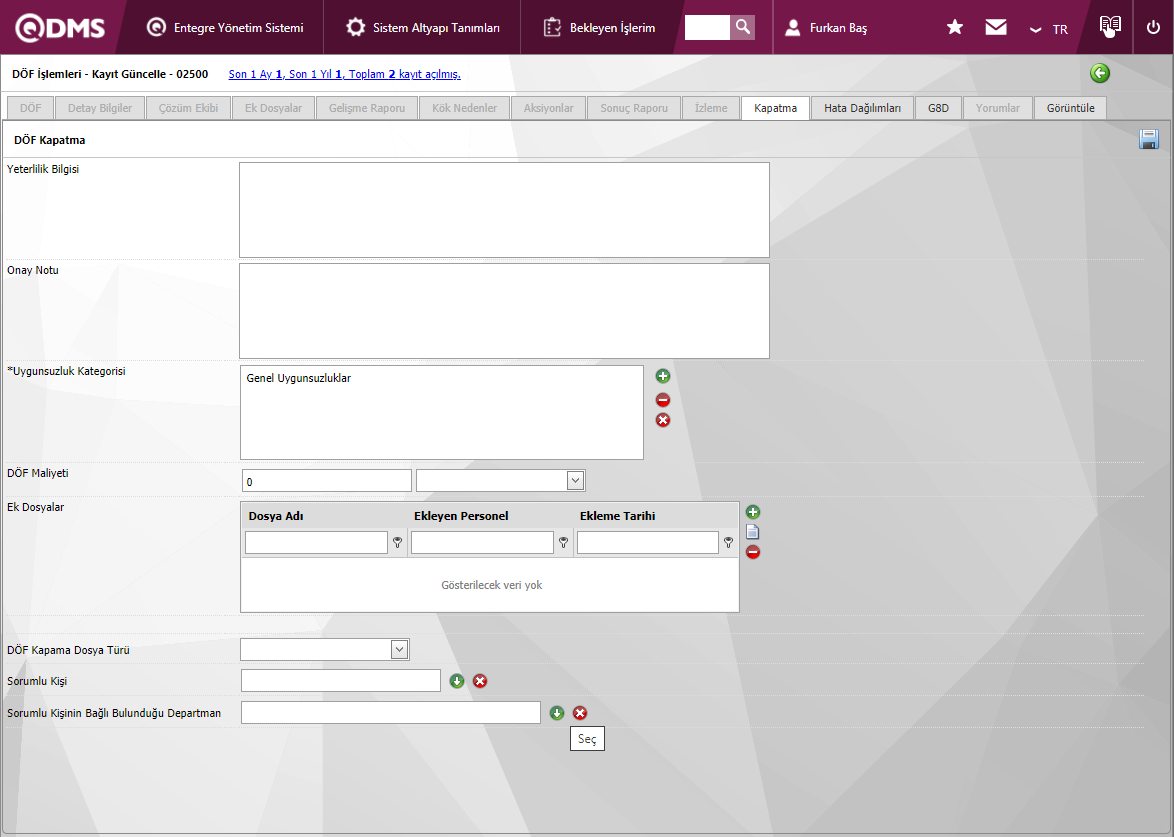Add a new Ek Dosyalar file
The image size is (1174, 837).
click(752, 512)
